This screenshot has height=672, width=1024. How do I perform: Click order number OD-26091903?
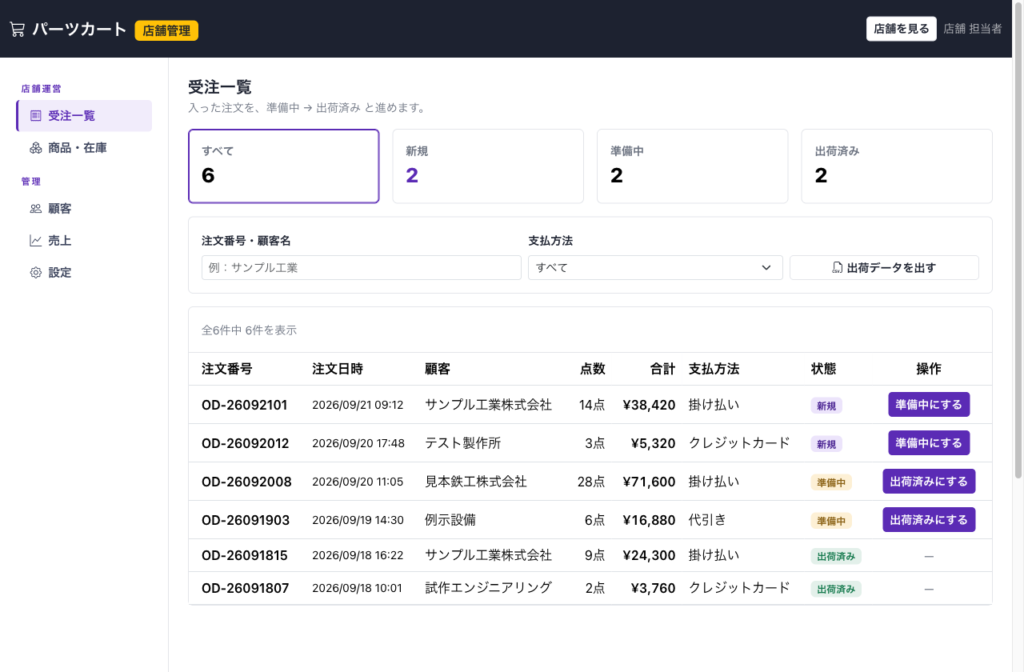point(245,520)
